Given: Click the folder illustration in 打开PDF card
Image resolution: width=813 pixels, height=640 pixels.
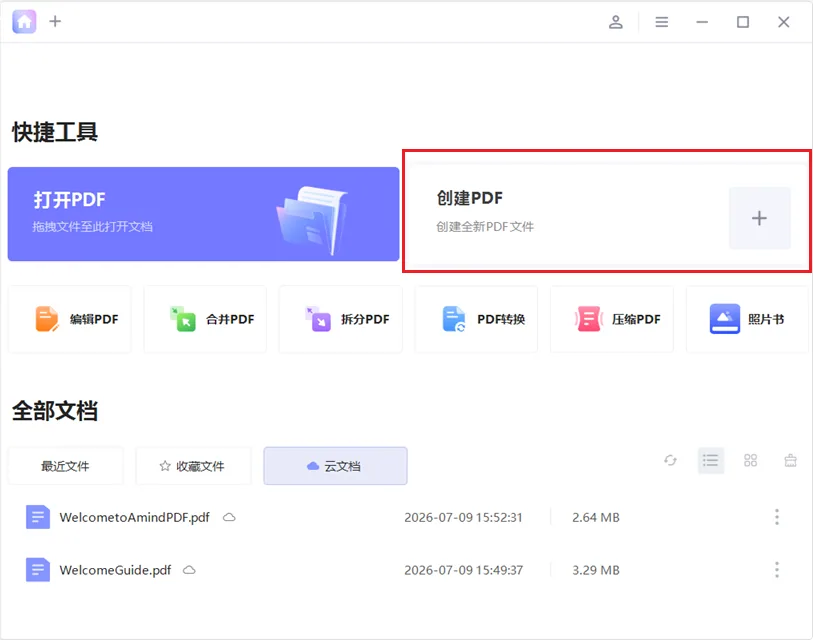Looking at the screenshot, I should pyautogui.click(x=311, y=220).
